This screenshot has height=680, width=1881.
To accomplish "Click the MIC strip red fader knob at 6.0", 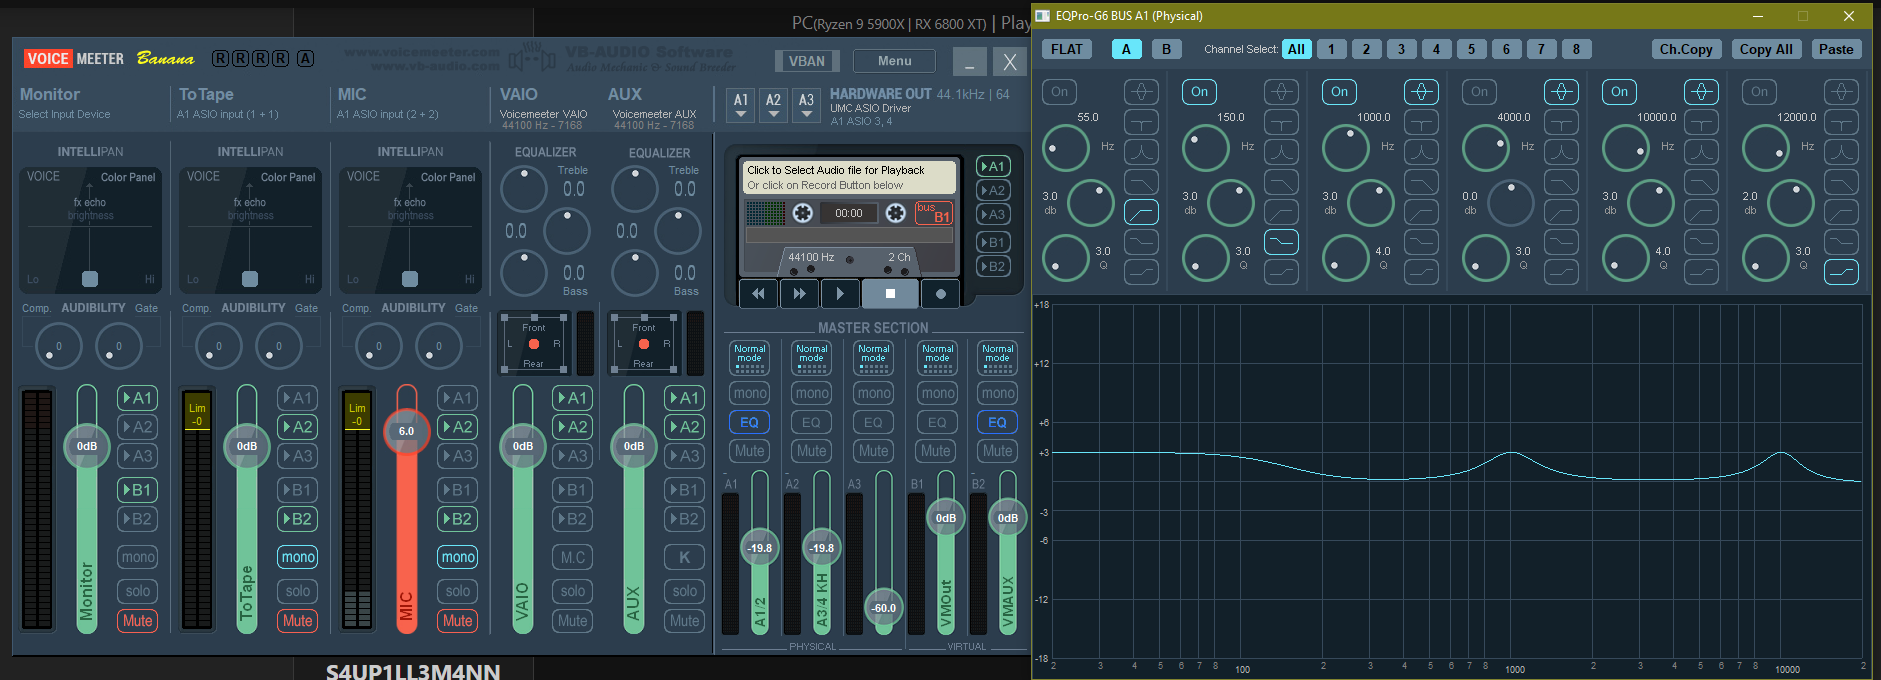I will pyautogui.click(x=406, y=431).
